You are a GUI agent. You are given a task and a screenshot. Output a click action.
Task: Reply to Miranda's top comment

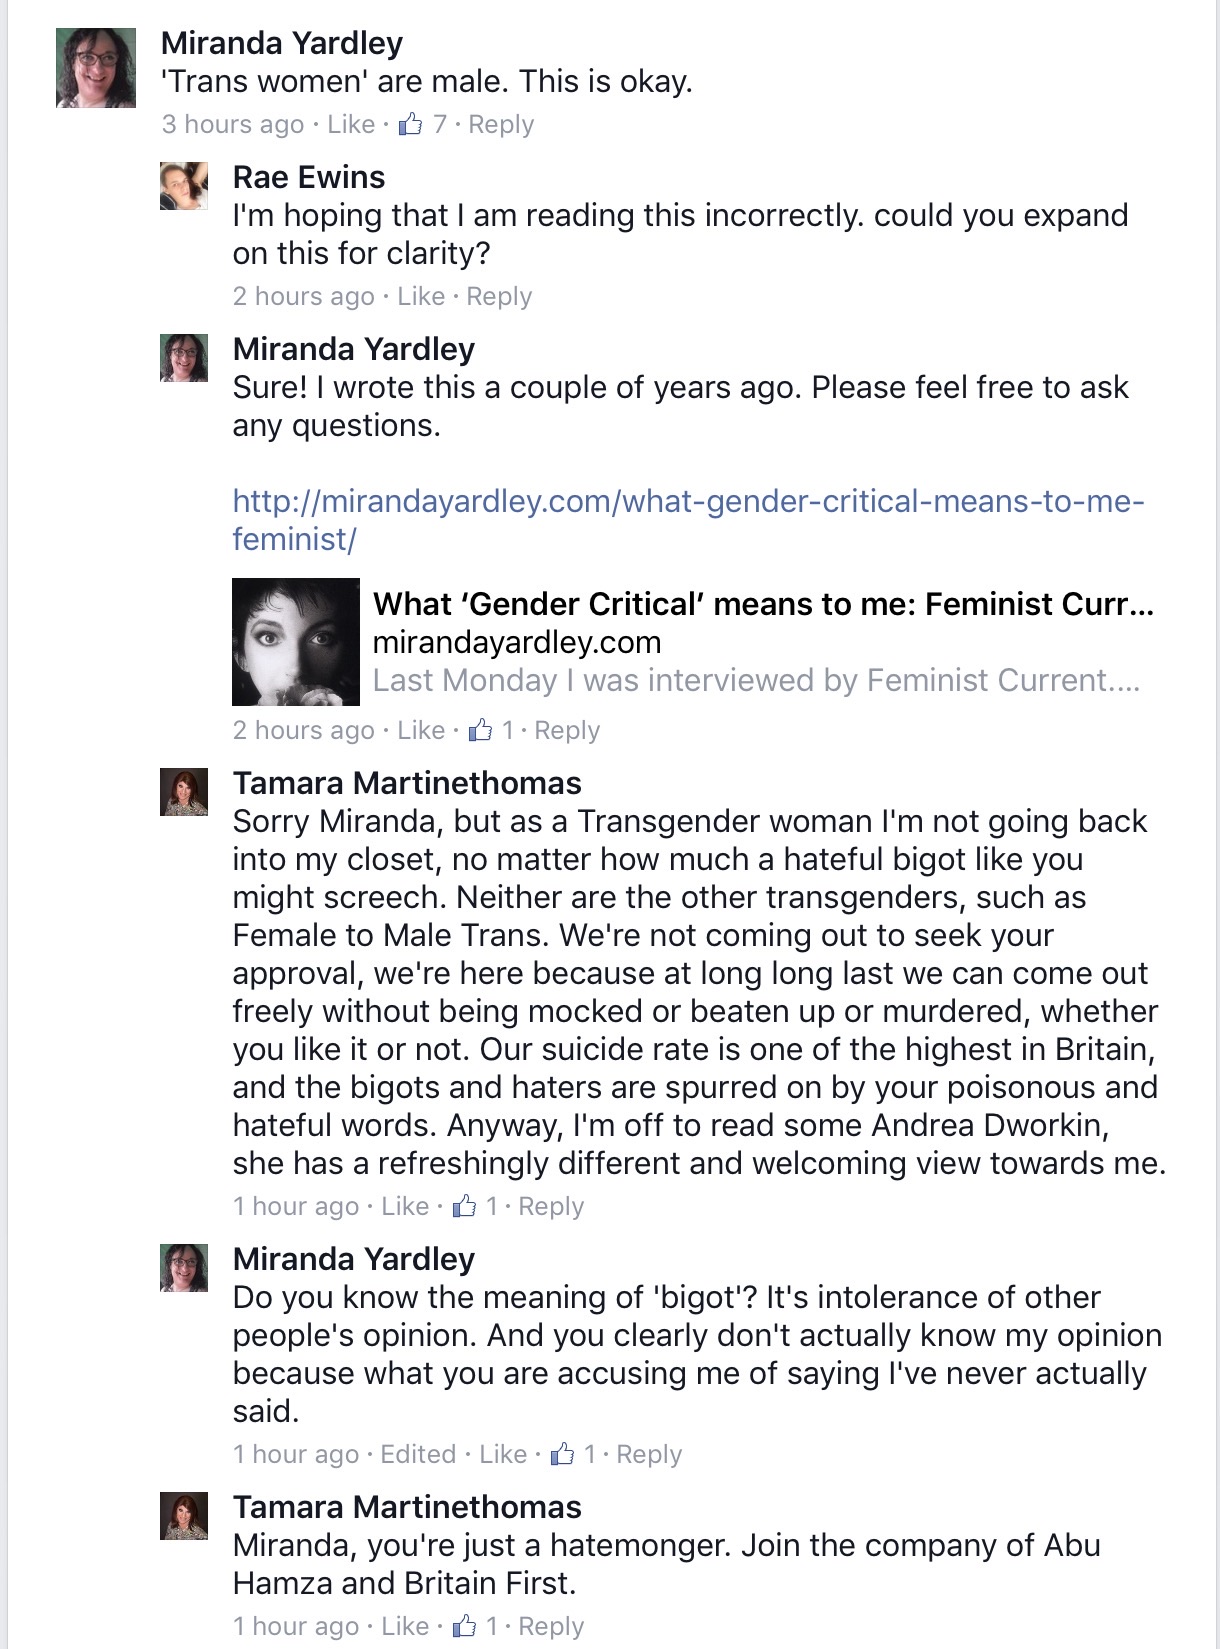pyautogui.click(x=501, y=124)
